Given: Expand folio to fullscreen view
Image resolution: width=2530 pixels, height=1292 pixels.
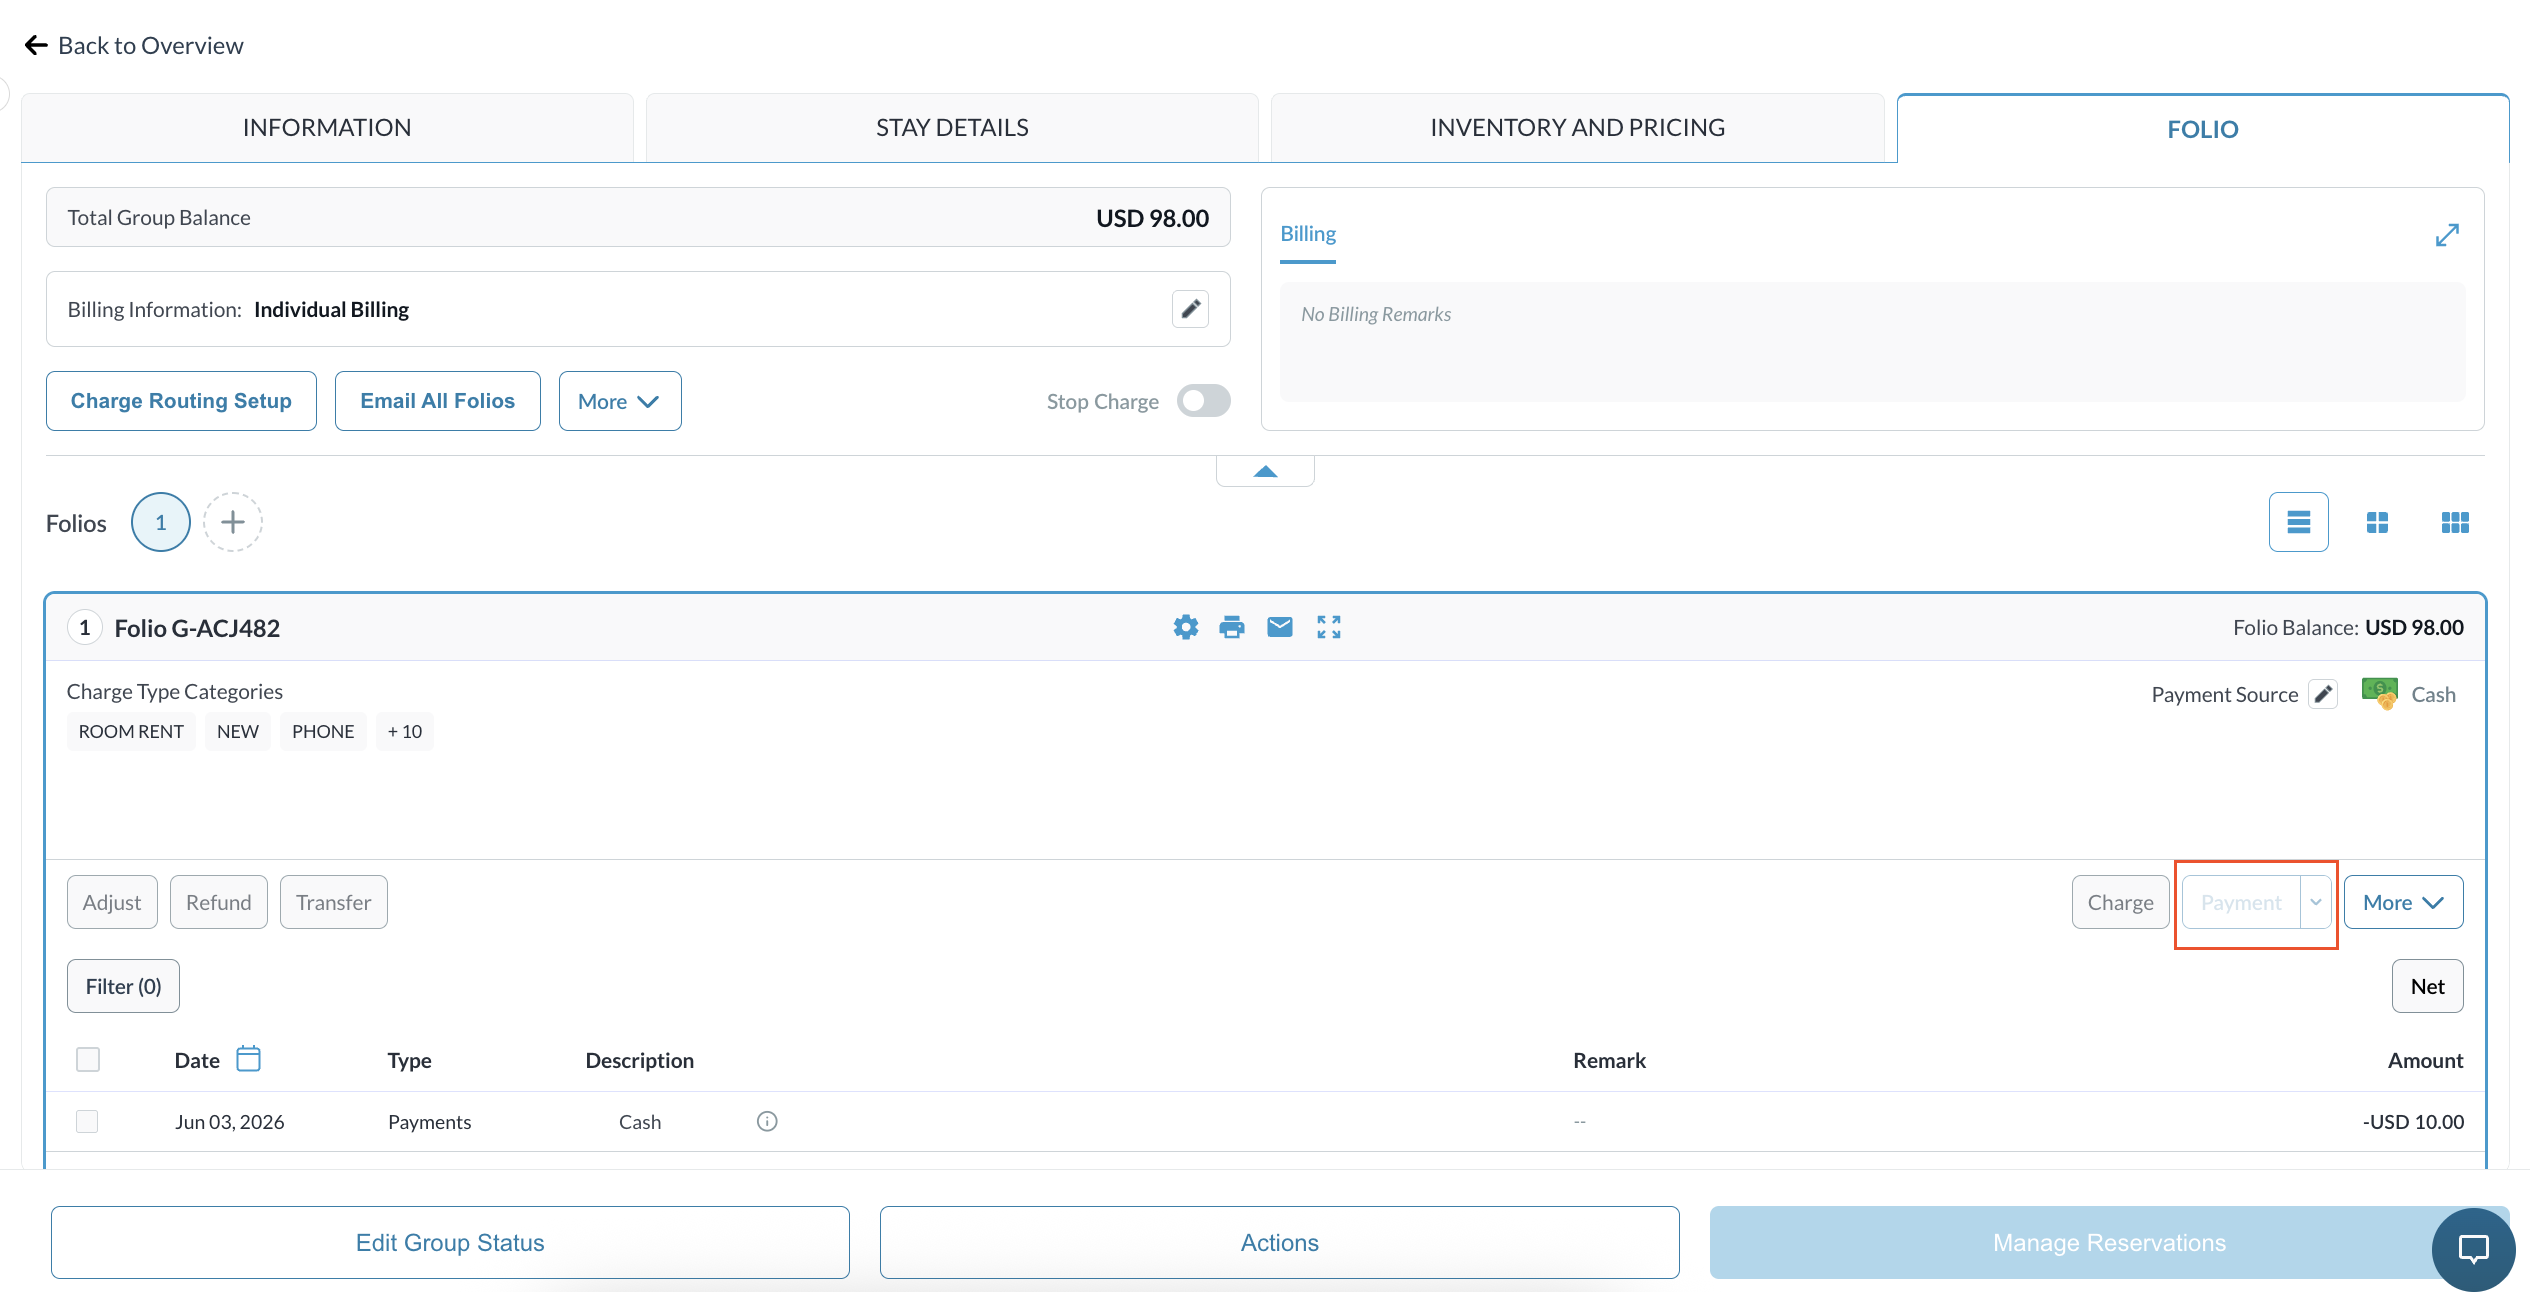Looking at the screenshot, I should click(1329, 627).
